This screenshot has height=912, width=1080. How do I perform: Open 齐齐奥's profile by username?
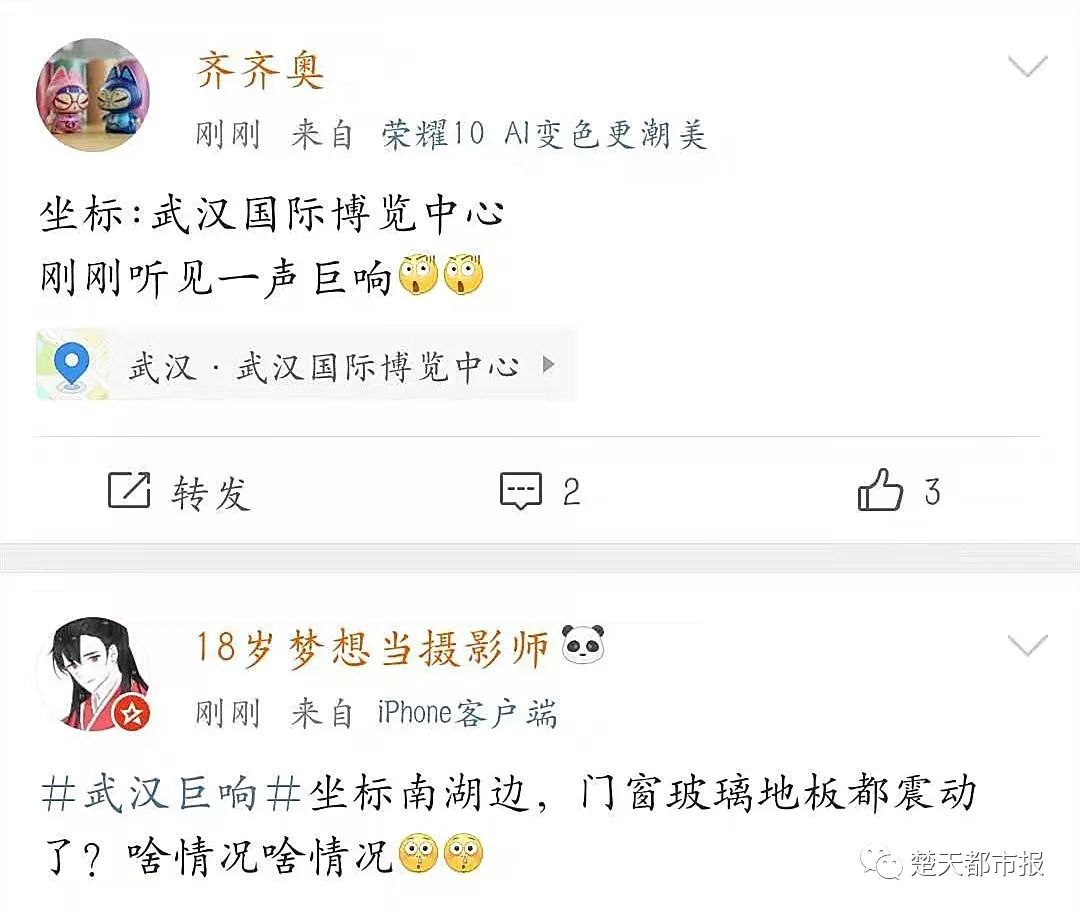click(260, 70)
